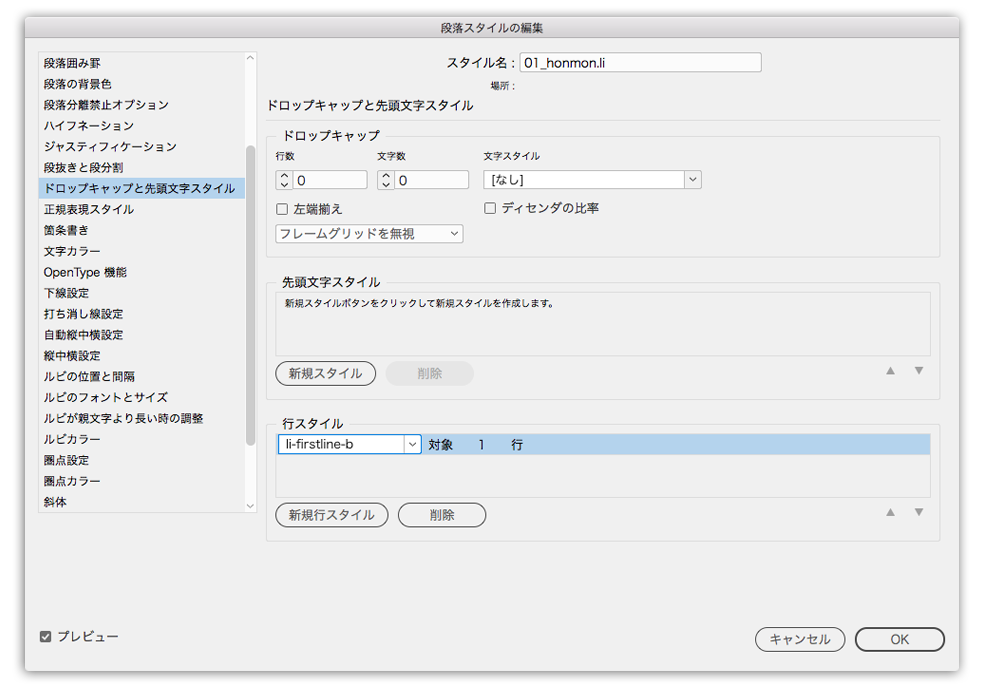Click the ▼ arrow in 先頭文字スタイル section
Screen dimensions: 984x688
click(x=918, y=370)
